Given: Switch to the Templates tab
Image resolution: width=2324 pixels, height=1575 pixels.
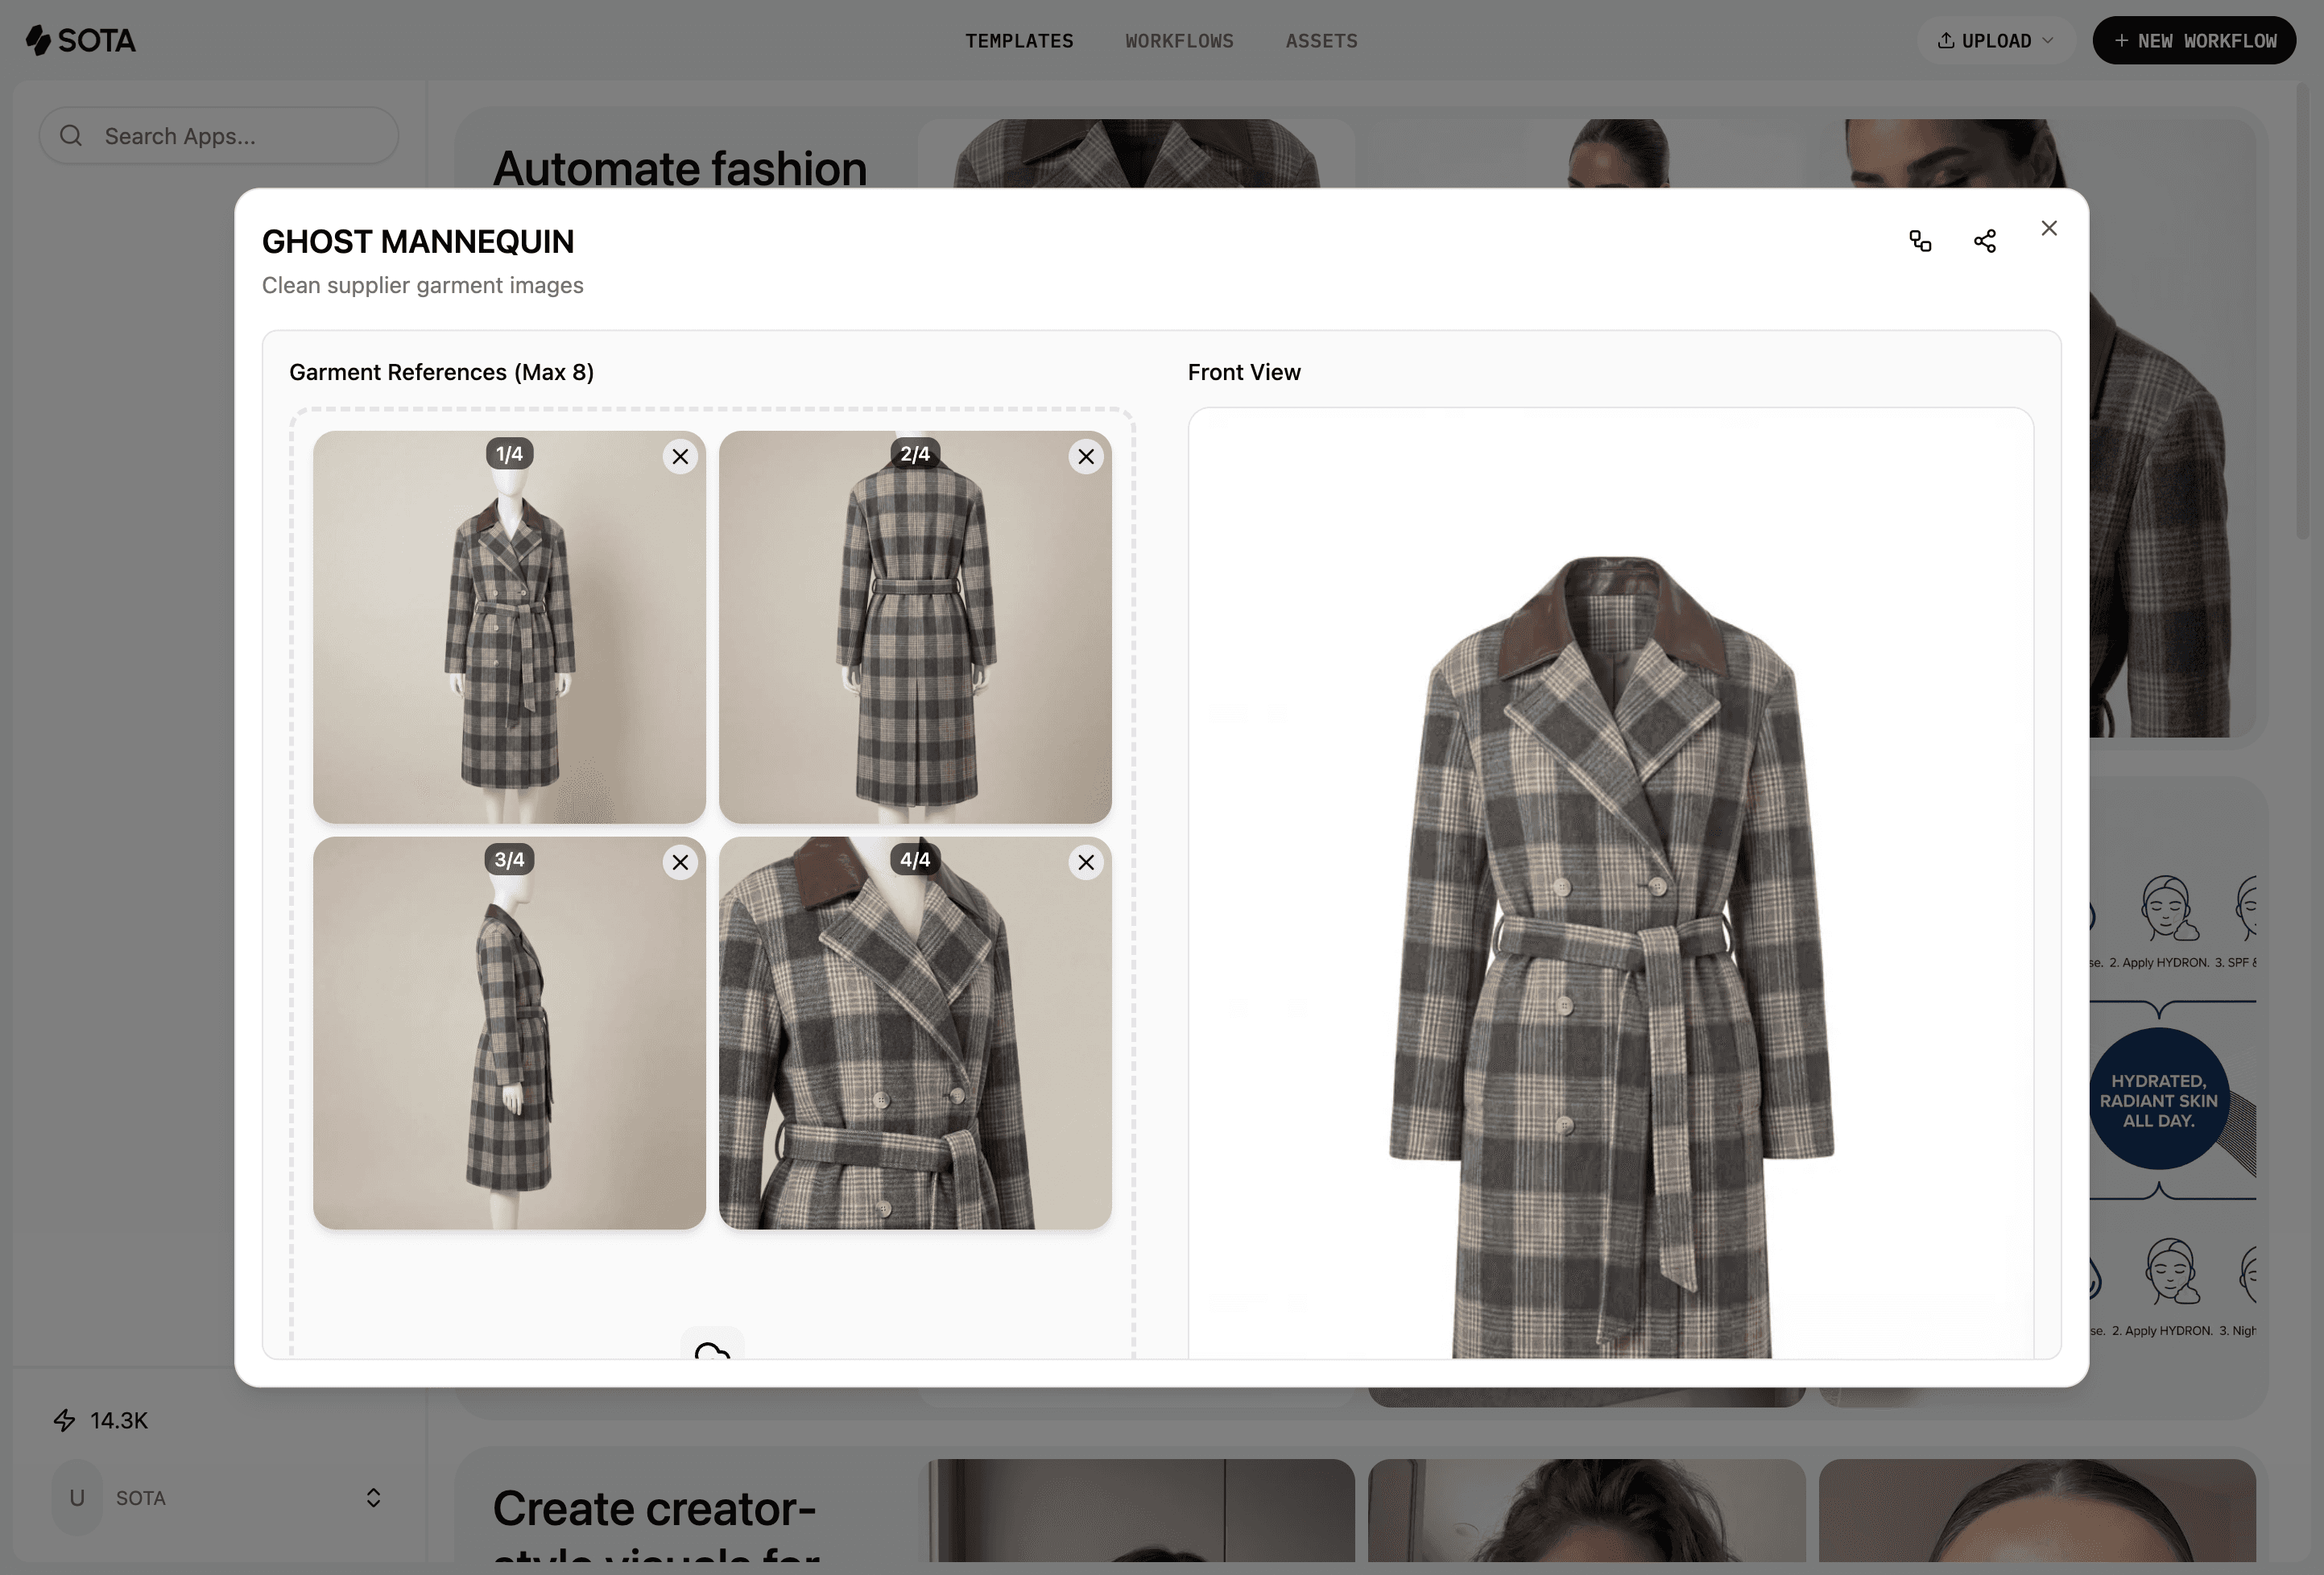Looking at the screenshot, I should (x=1019, y=41).
